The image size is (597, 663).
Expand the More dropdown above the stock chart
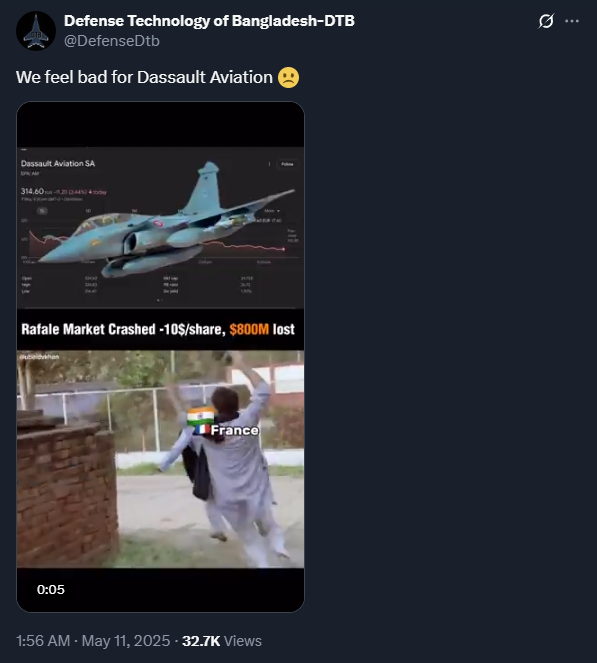tap(272, 211)
